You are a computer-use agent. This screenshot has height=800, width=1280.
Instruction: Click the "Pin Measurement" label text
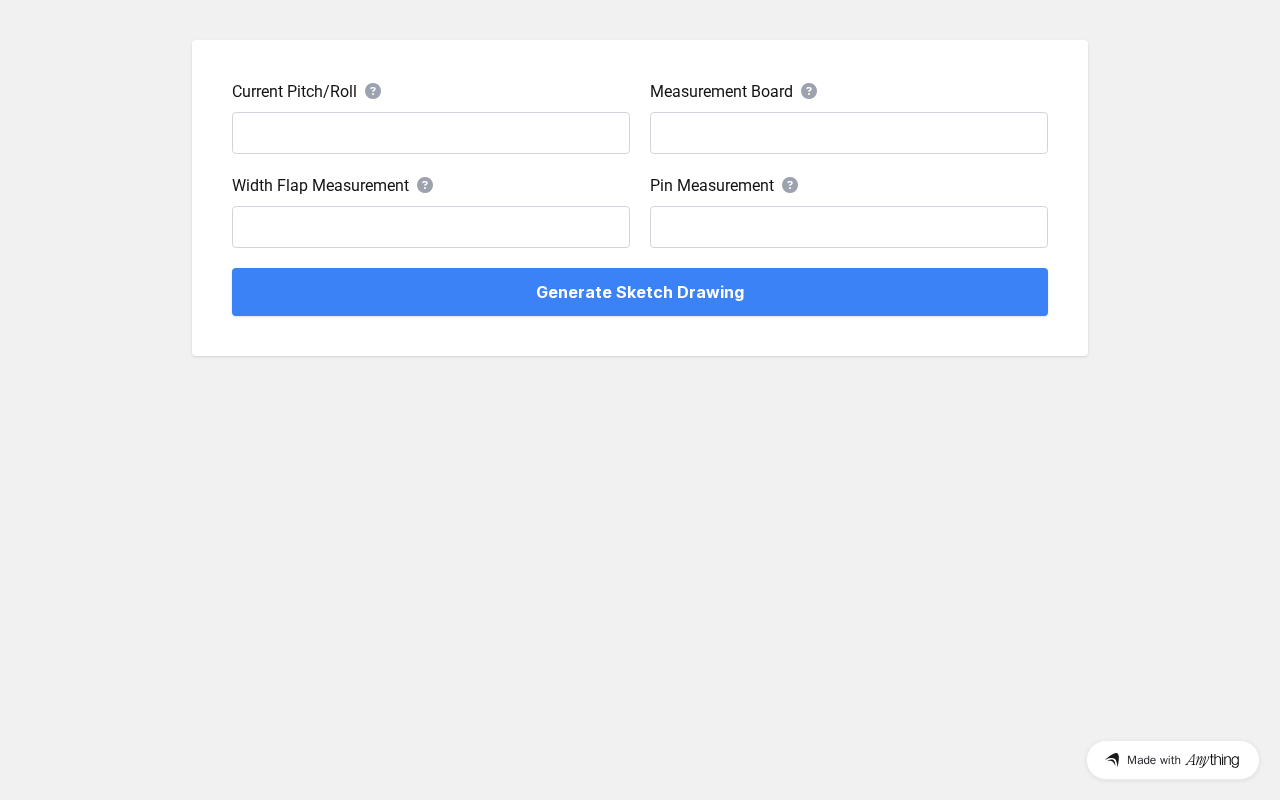click(x=712, y=186)
